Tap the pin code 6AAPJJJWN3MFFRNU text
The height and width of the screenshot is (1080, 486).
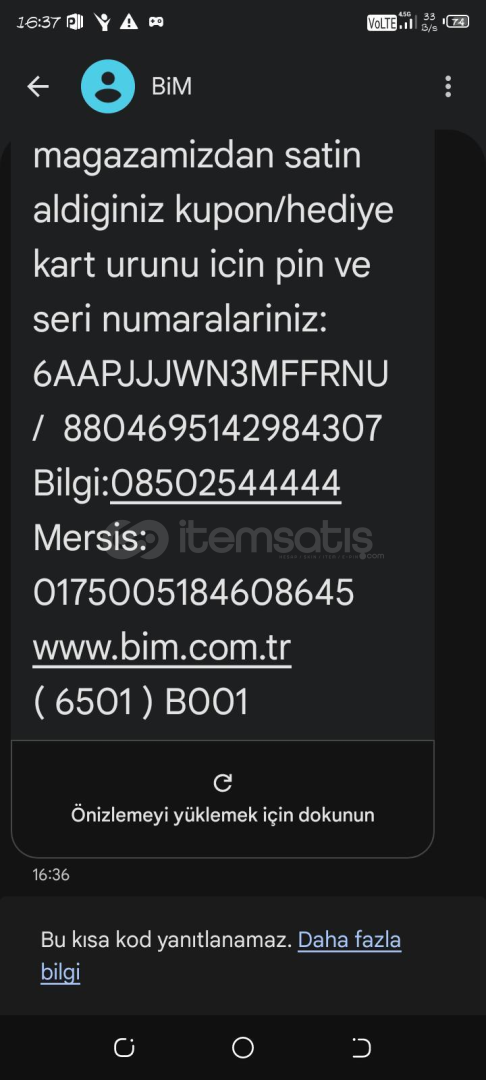[x=211, y=374]
